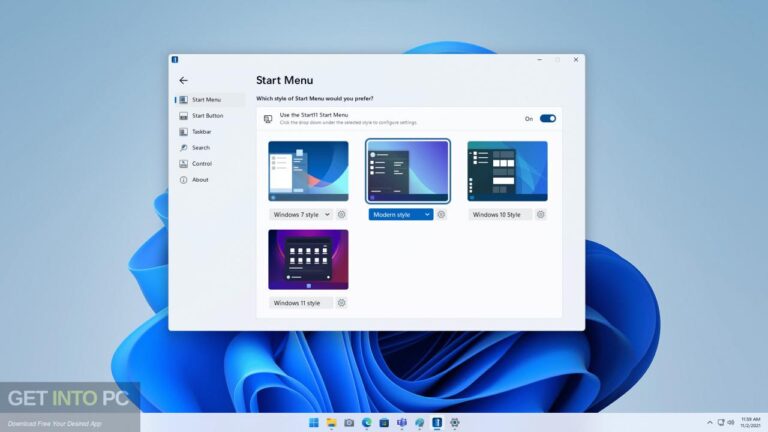768x432 pixels.
Task: Click the Windows 11 style label button
Action: 301,303
